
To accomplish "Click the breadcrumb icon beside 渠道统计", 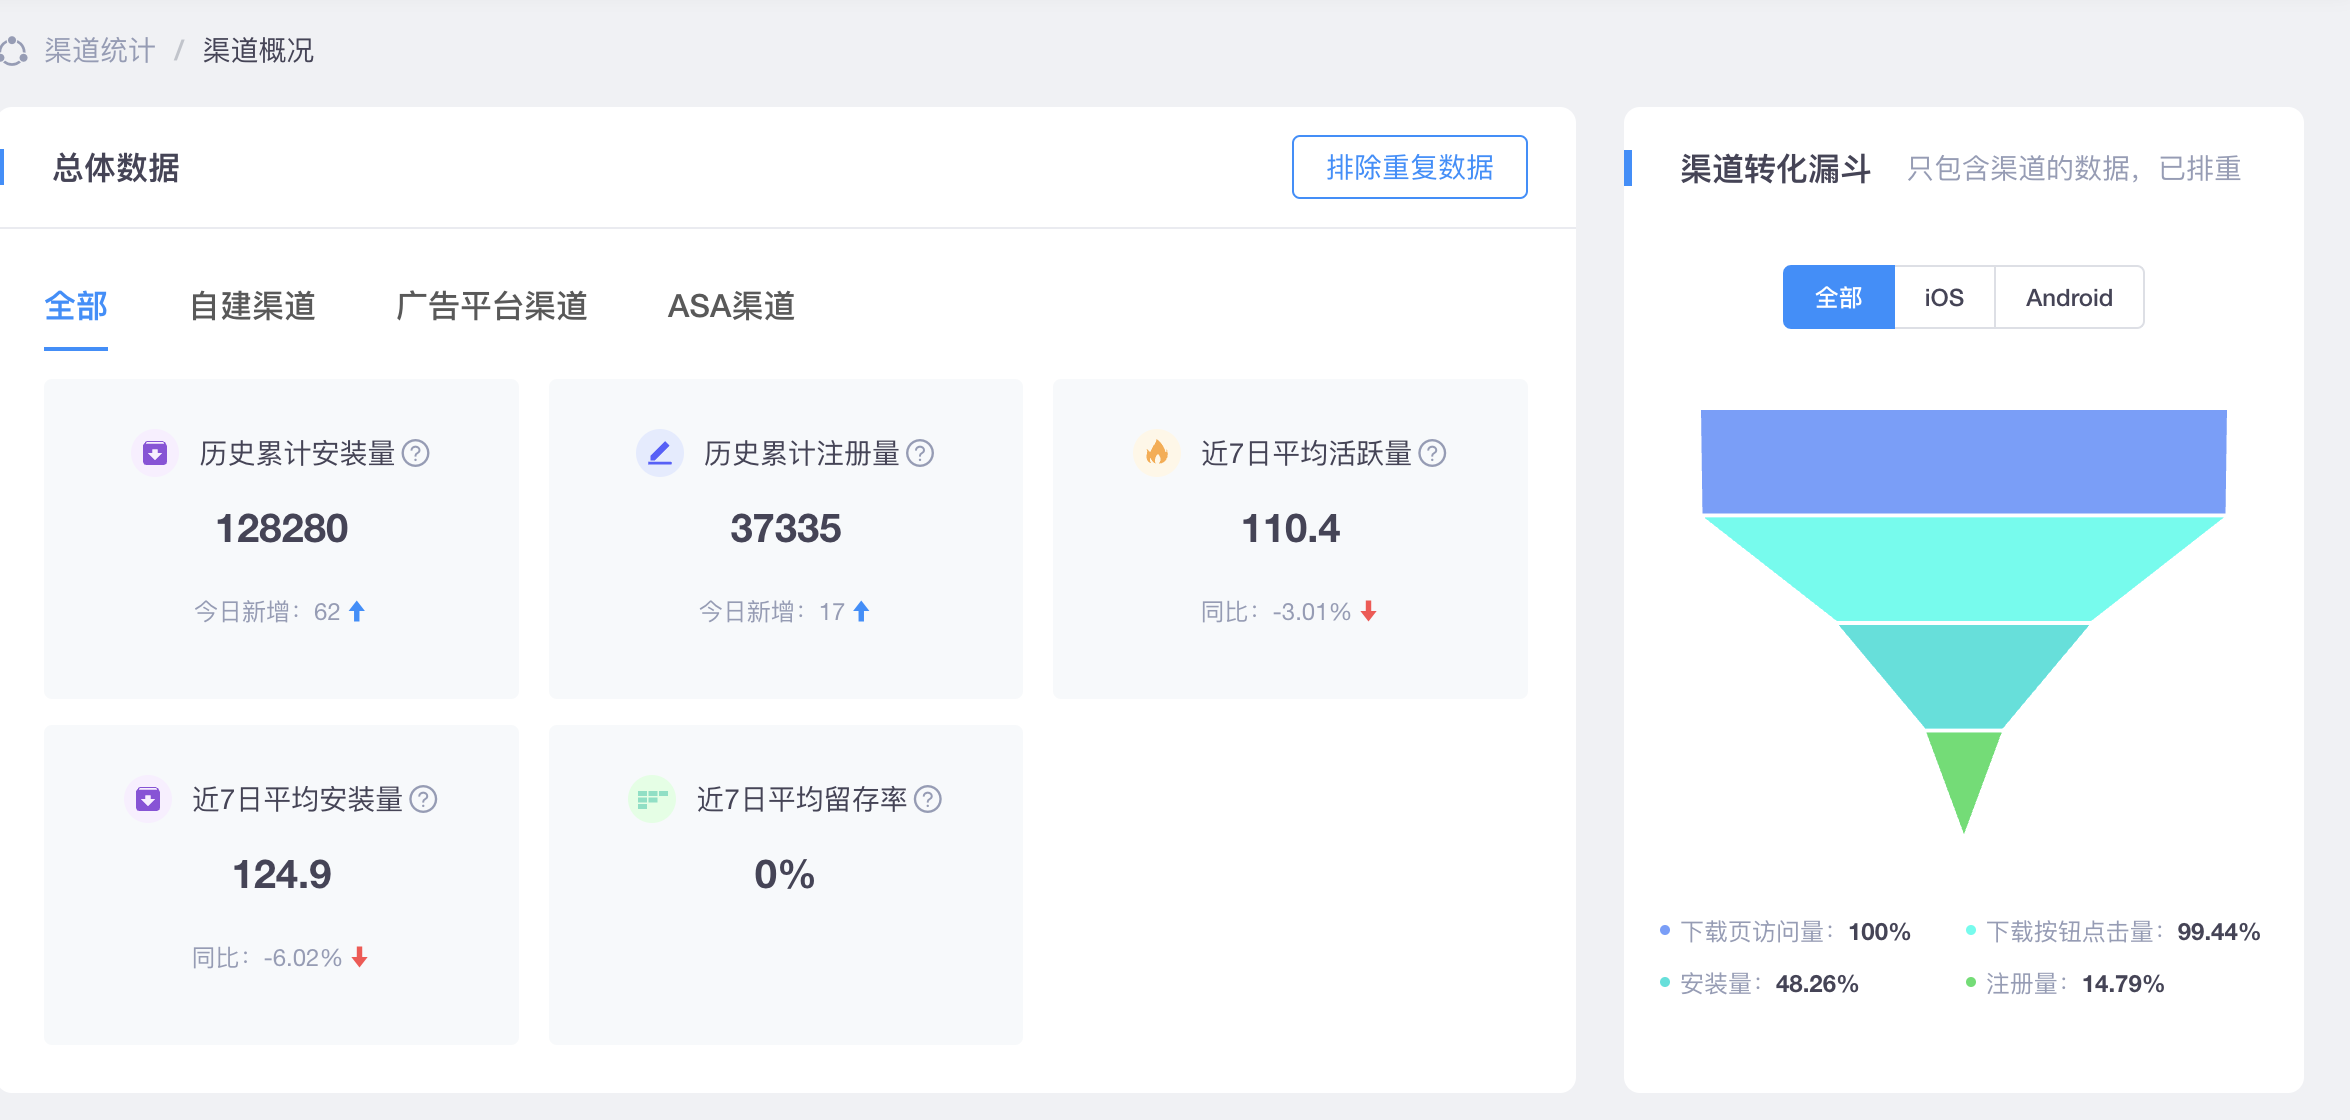I will coord(13,50).
